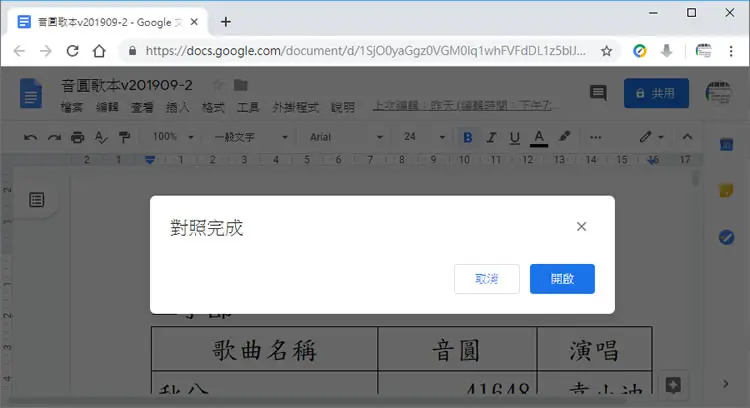Click the text color A swatch
750x408 pixels.
click(539, 138)
